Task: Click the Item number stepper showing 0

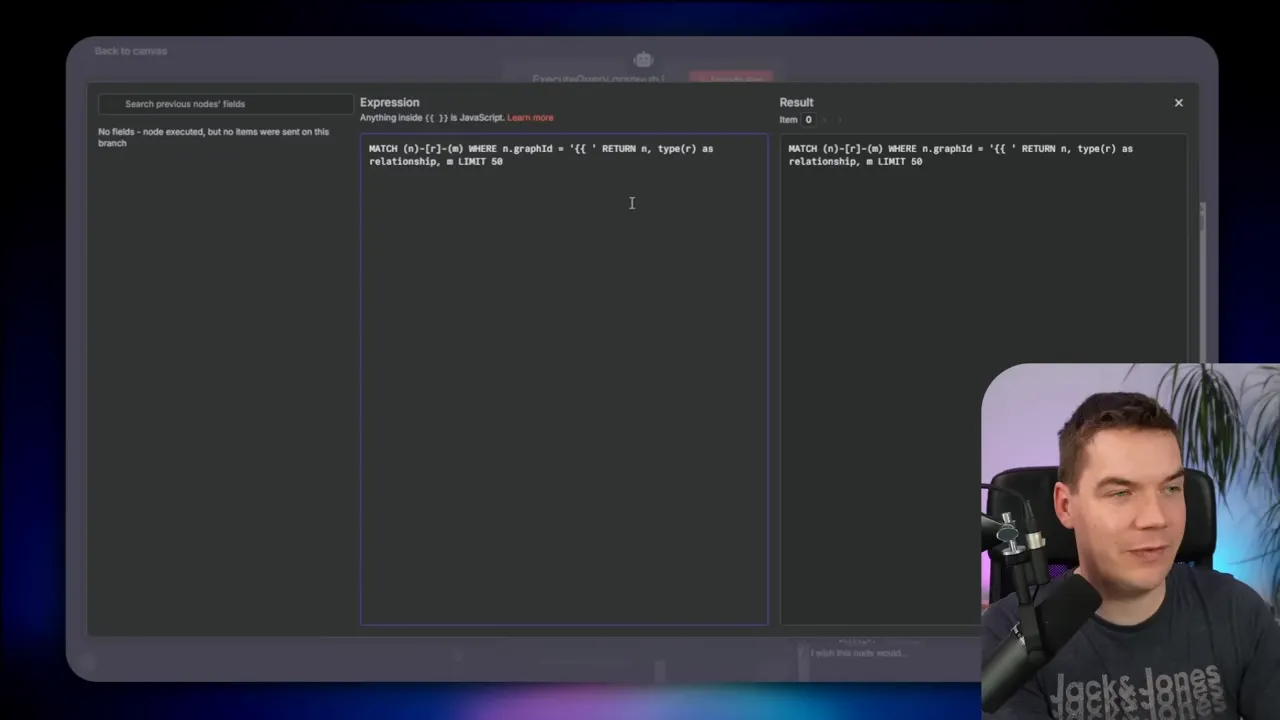Action: click(808, 119)
